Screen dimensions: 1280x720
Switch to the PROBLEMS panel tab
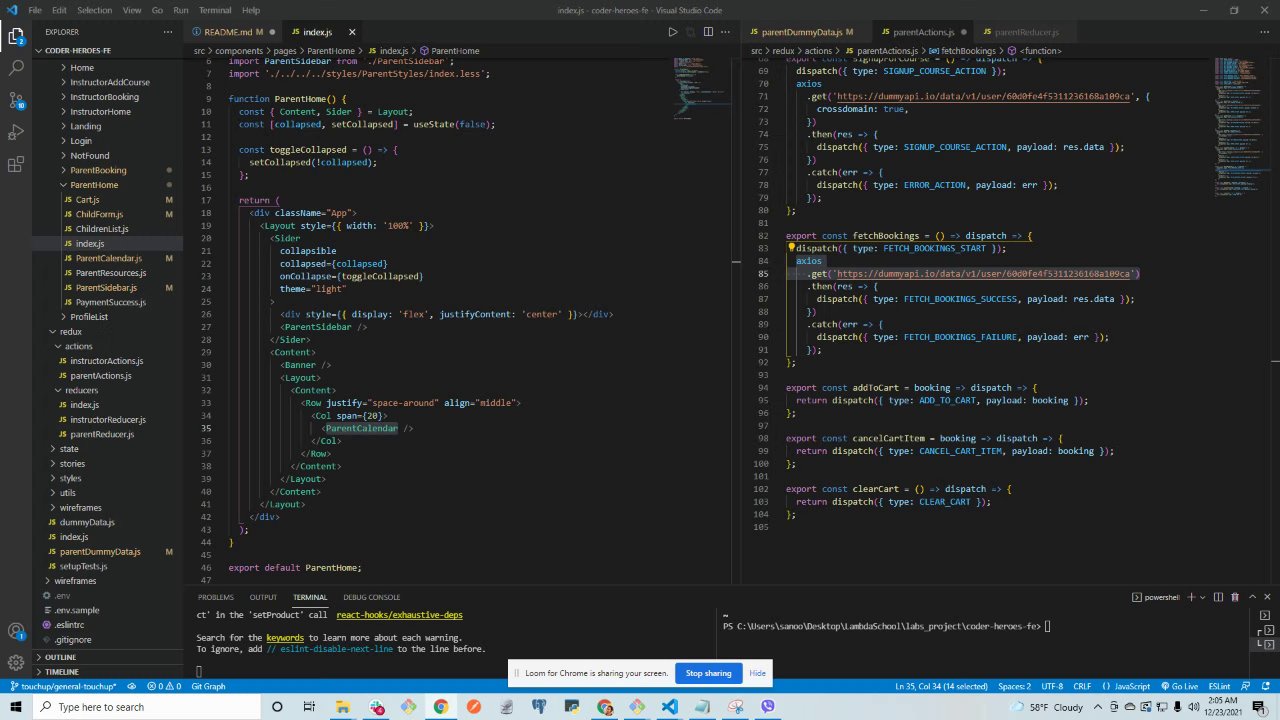pyautogui.click(x=215, y=597)
